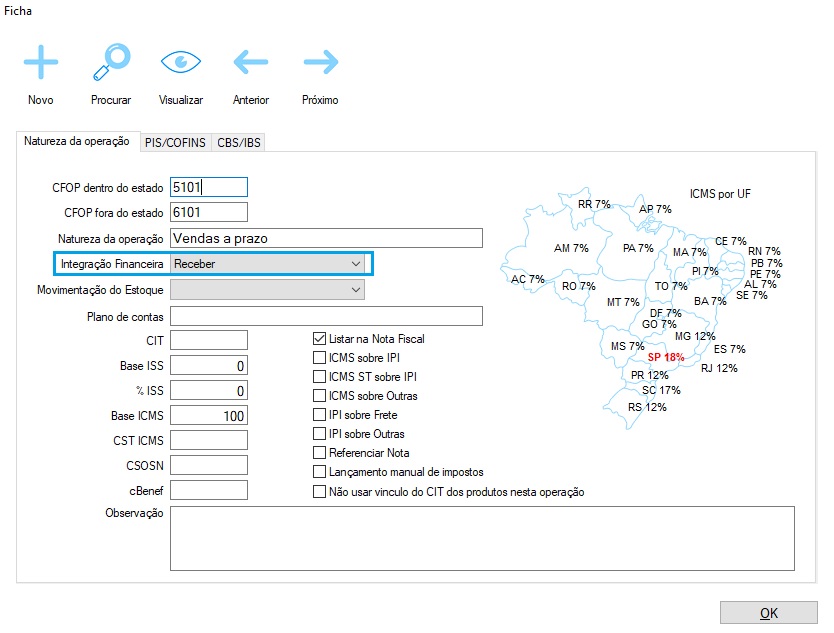The image size is (834, 633).
Task: Click the Natureza da operação text field
Action: pos(326,238)
